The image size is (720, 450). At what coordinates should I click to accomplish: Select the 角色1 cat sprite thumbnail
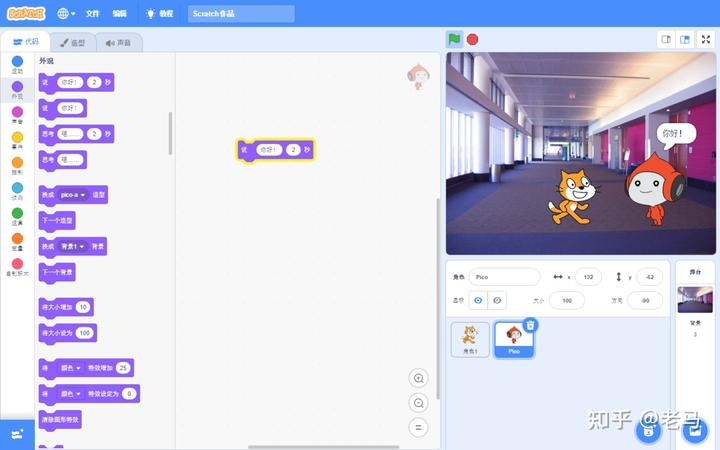click(470, 339)
